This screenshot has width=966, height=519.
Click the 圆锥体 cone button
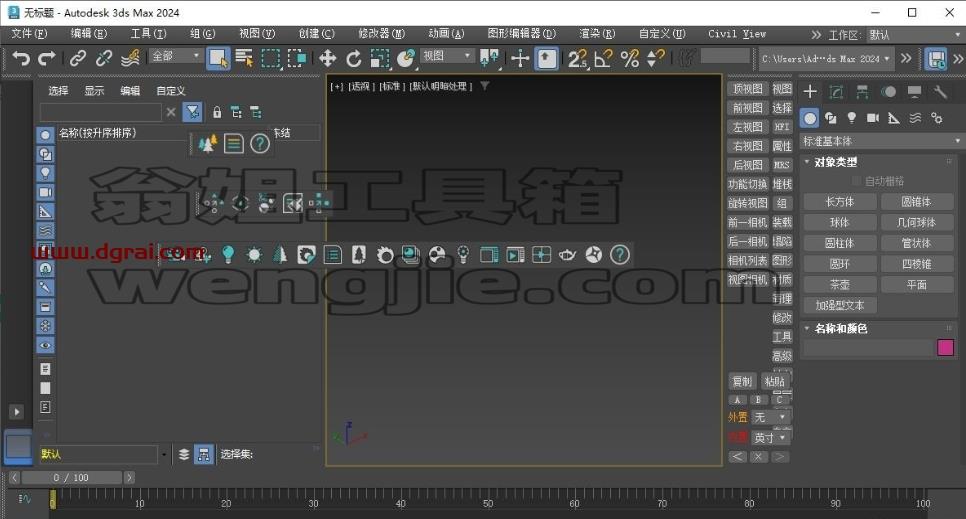pyautogui.click(x=917, y=202)
